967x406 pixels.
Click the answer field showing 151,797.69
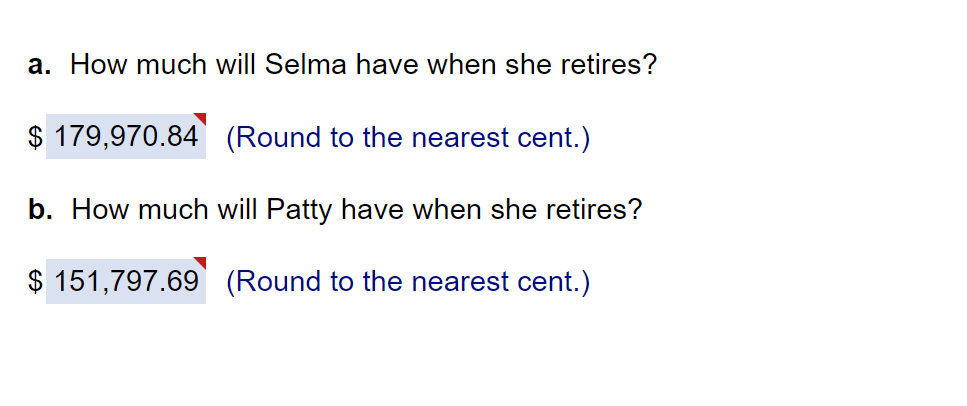pyautogui.click(x=126, y=281)
